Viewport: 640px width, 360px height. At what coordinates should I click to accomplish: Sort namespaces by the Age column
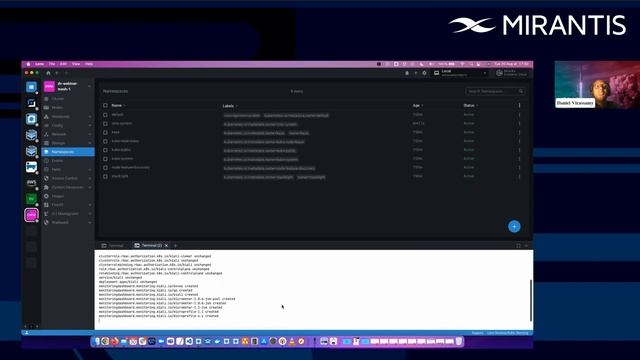[x=417, y=105]
